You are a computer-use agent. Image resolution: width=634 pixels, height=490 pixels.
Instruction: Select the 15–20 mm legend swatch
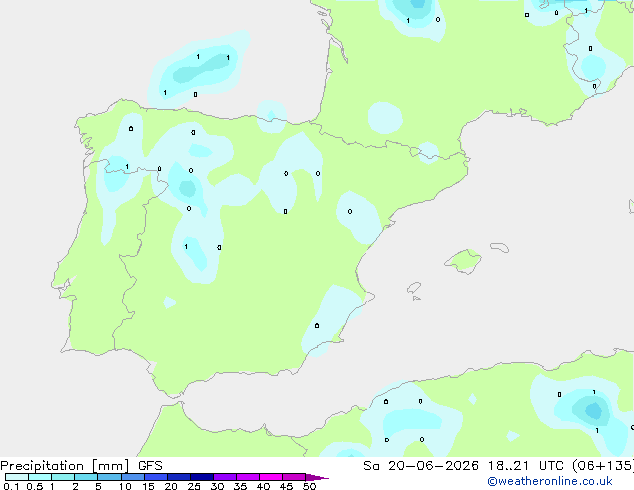click(x=155, y=477)
